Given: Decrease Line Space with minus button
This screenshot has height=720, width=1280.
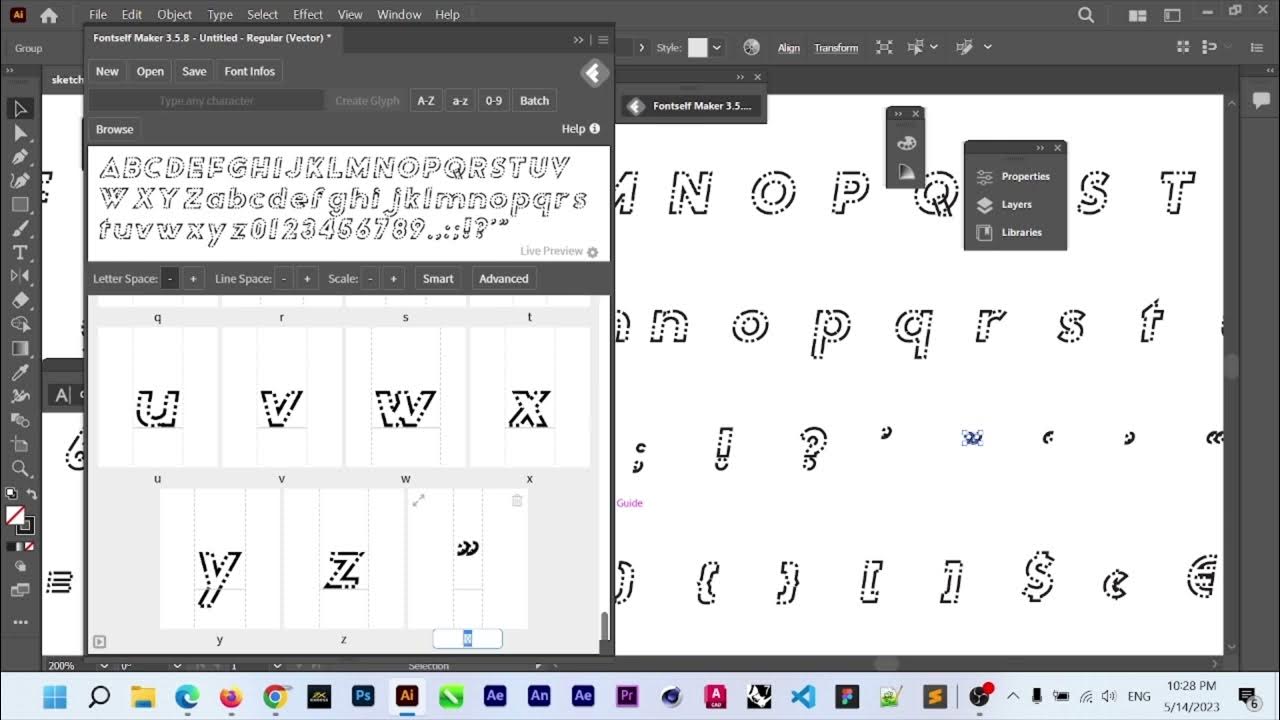Looking at the screenshot, I should (x=284, y=279).
